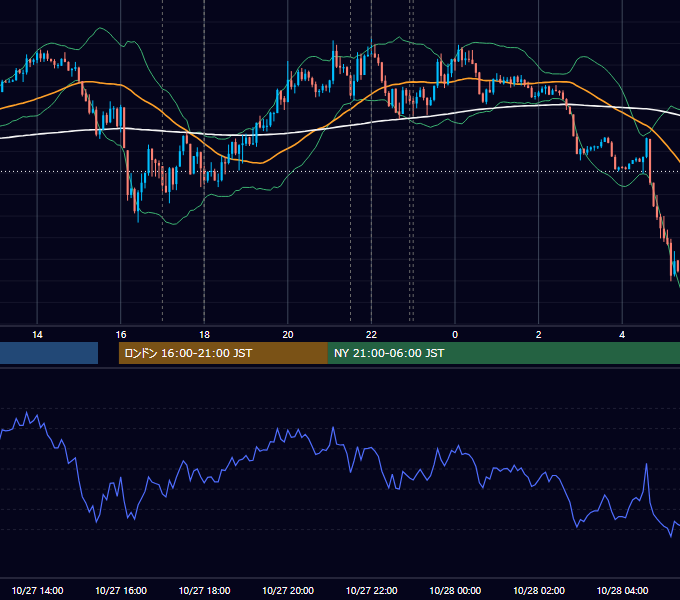Click the '4' hour label on price chart
Image resolution: width=680 pixels, height=600 pixels.
pos(622,334)
